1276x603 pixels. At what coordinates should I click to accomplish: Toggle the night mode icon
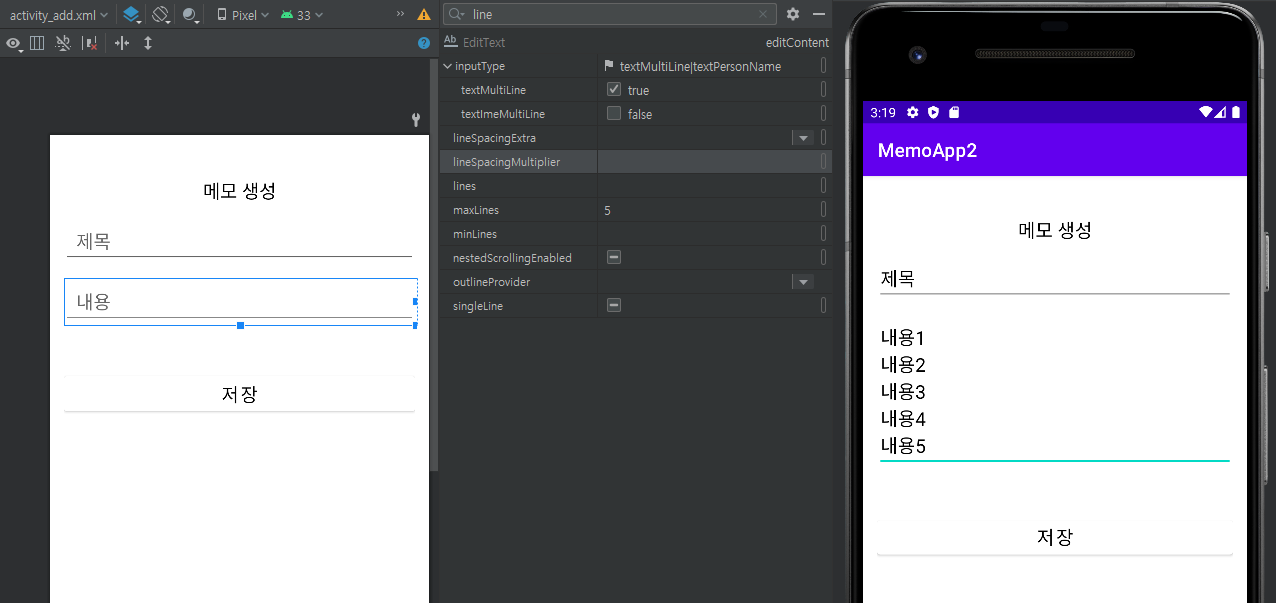[192, 15]
